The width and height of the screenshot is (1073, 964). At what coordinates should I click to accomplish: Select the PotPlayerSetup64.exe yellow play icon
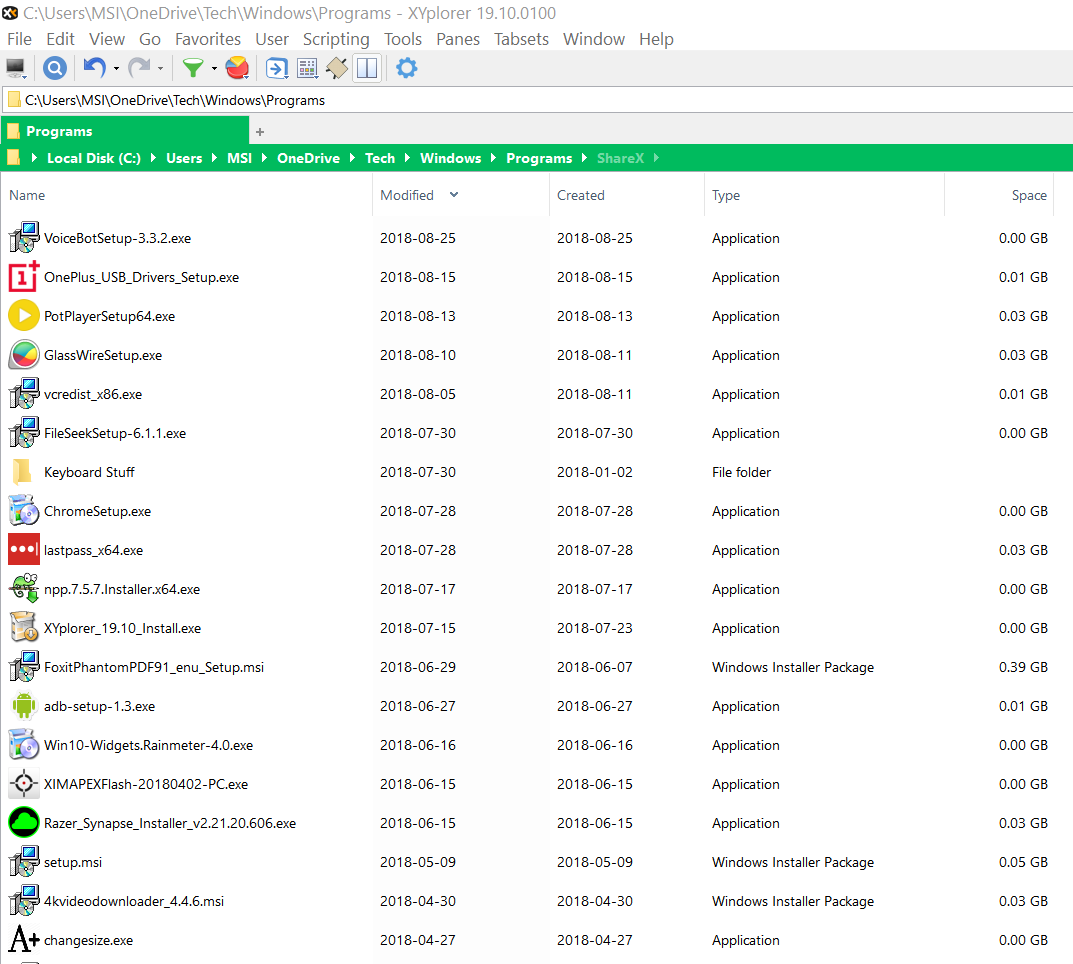click(x=24, y=316)
